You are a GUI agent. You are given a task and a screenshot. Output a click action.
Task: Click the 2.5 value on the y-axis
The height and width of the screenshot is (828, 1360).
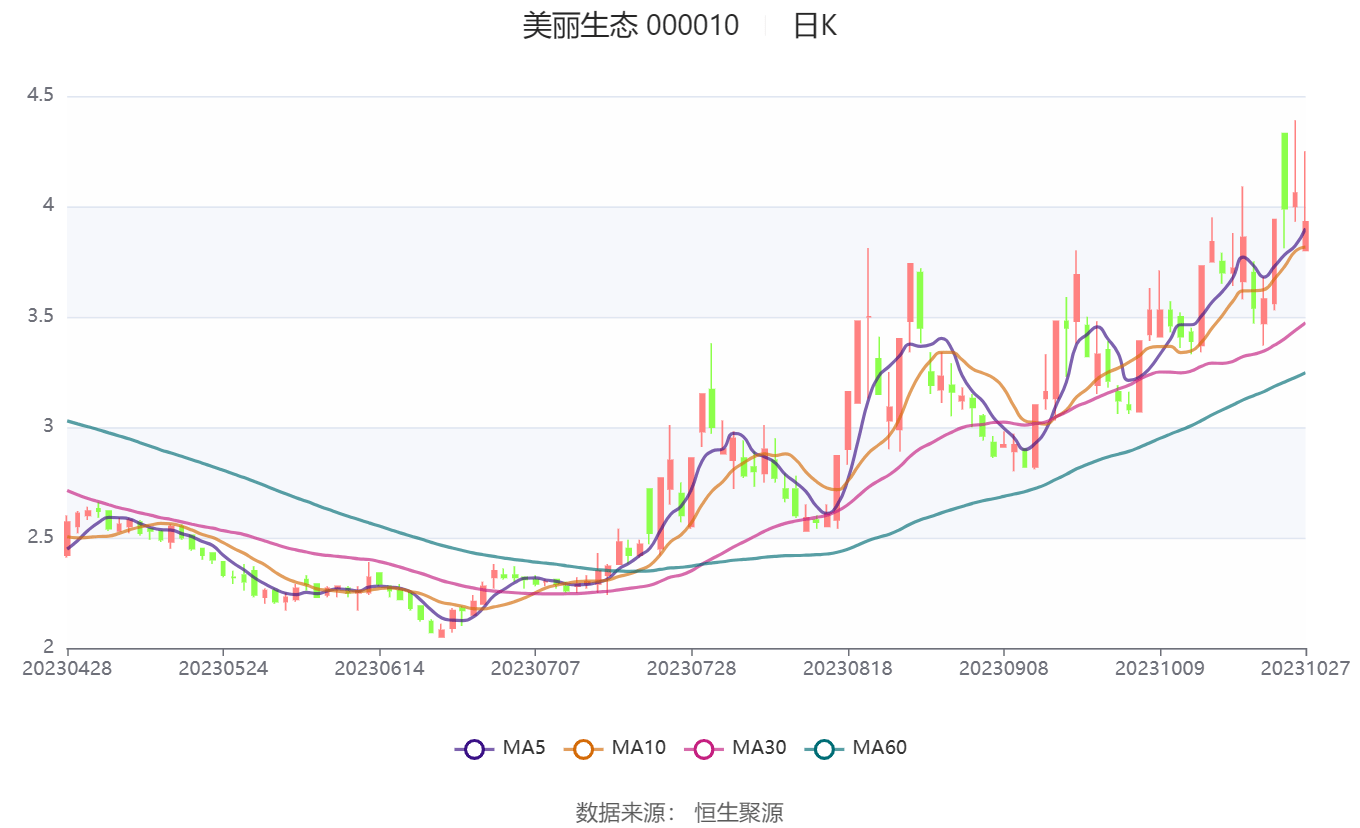tap(40, 538)
